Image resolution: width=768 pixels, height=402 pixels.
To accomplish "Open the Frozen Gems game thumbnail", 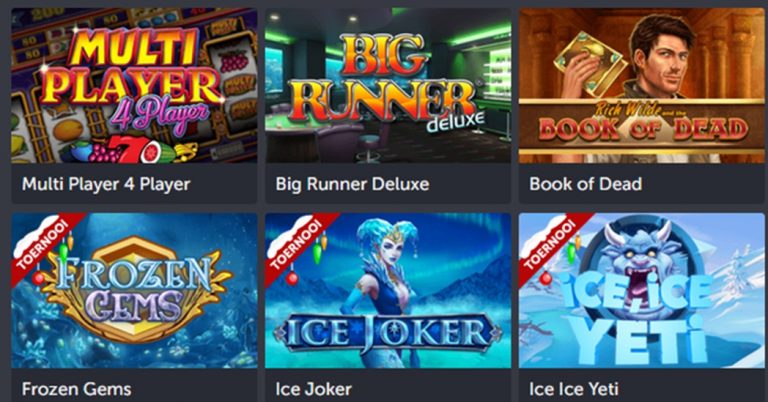I will coord(134,290).
